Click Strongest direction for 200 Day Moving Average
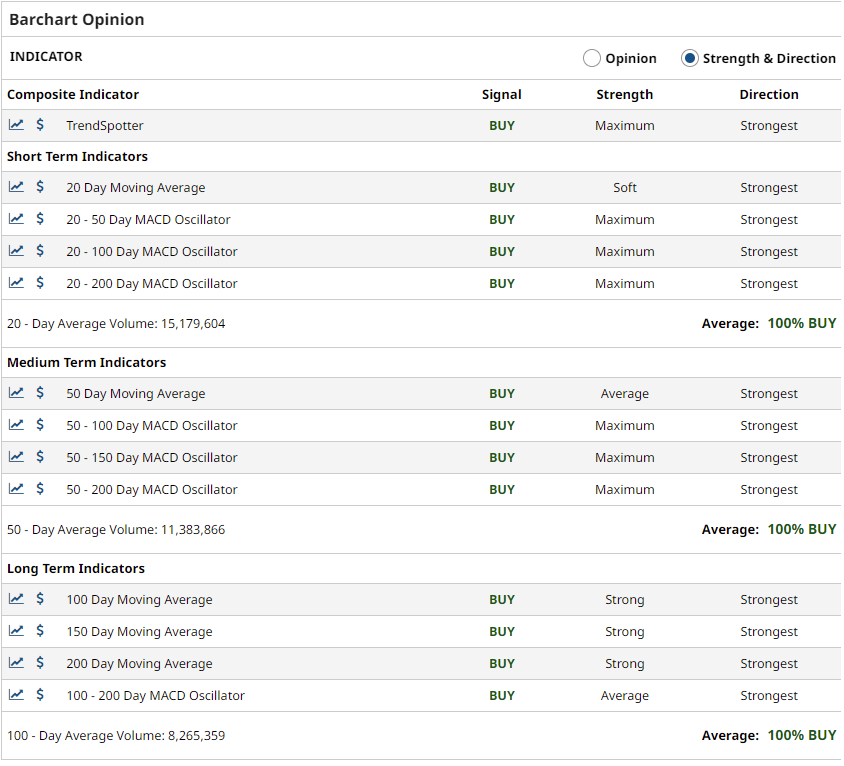The height and width of the screenshot is (766, 844). pos(769,664)
